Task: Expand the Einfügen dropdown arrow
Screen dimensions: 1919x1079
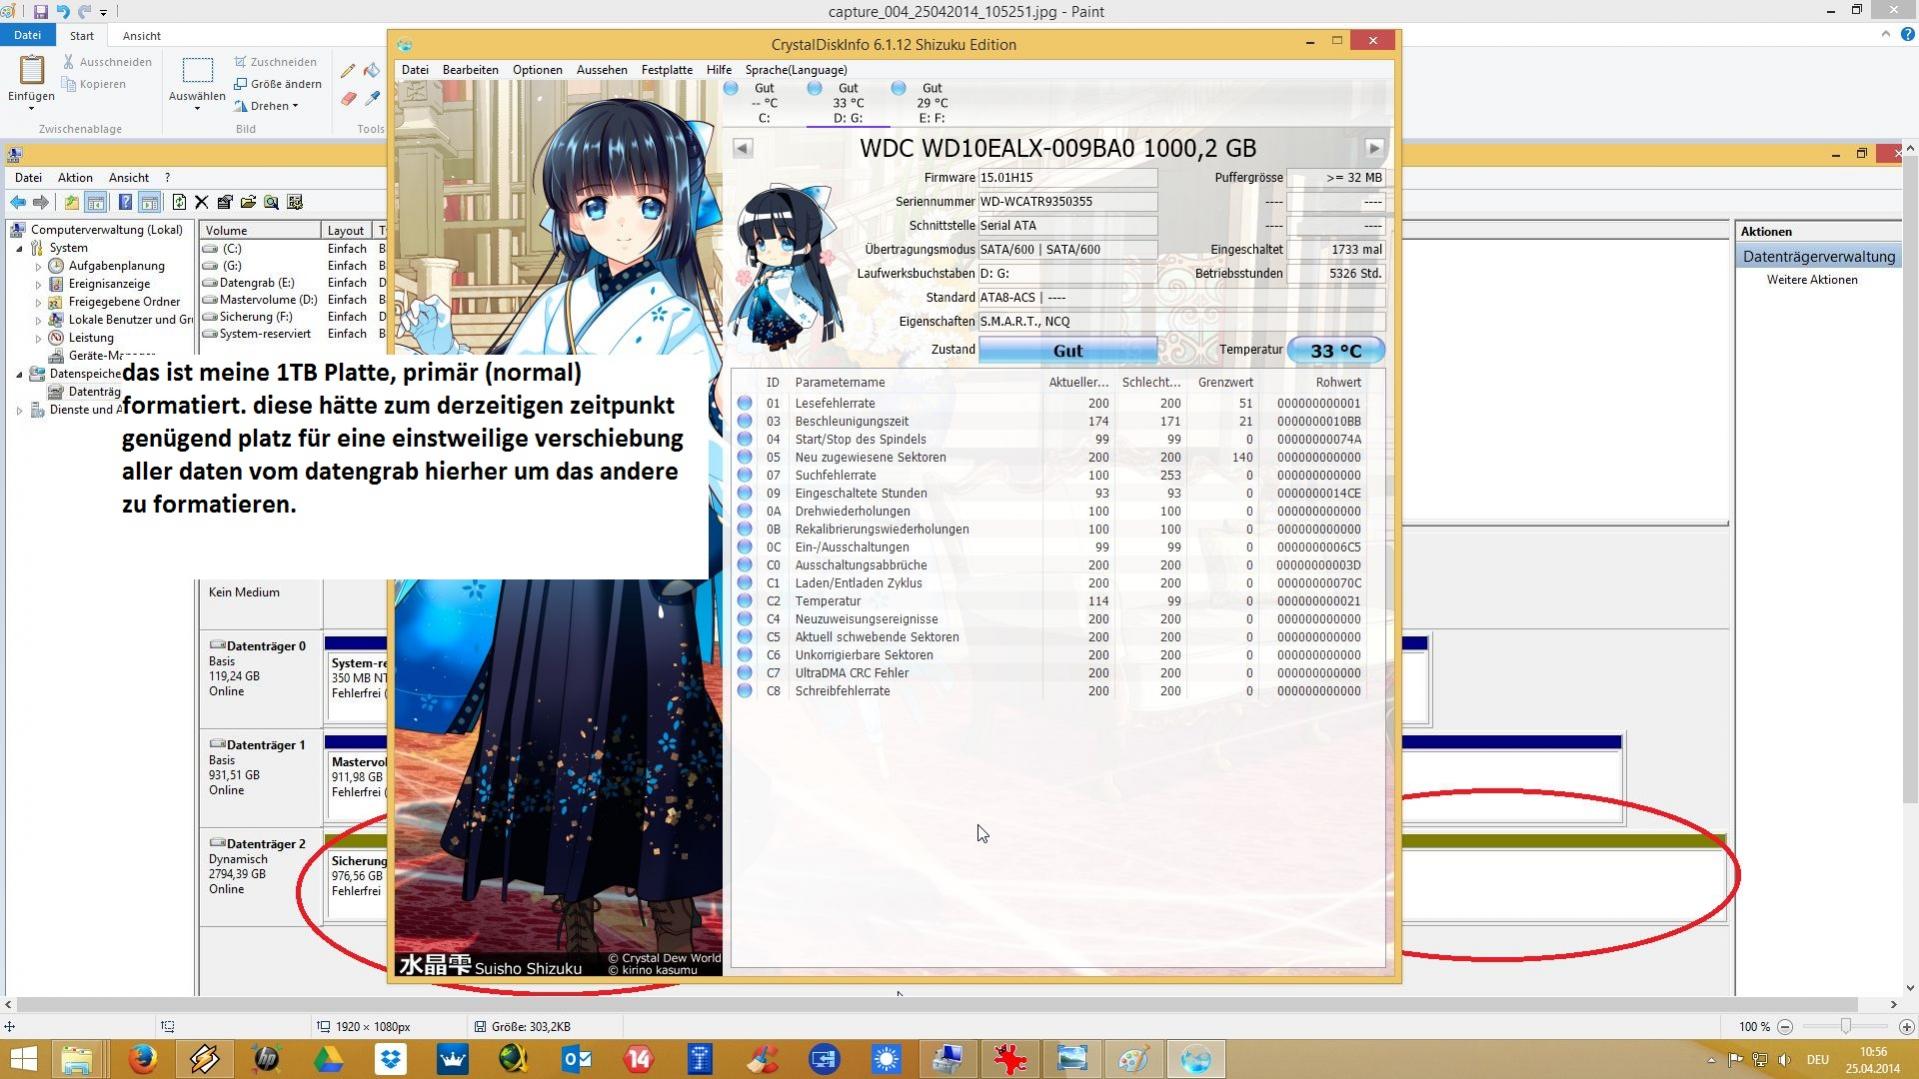Action: pos(31,108)
